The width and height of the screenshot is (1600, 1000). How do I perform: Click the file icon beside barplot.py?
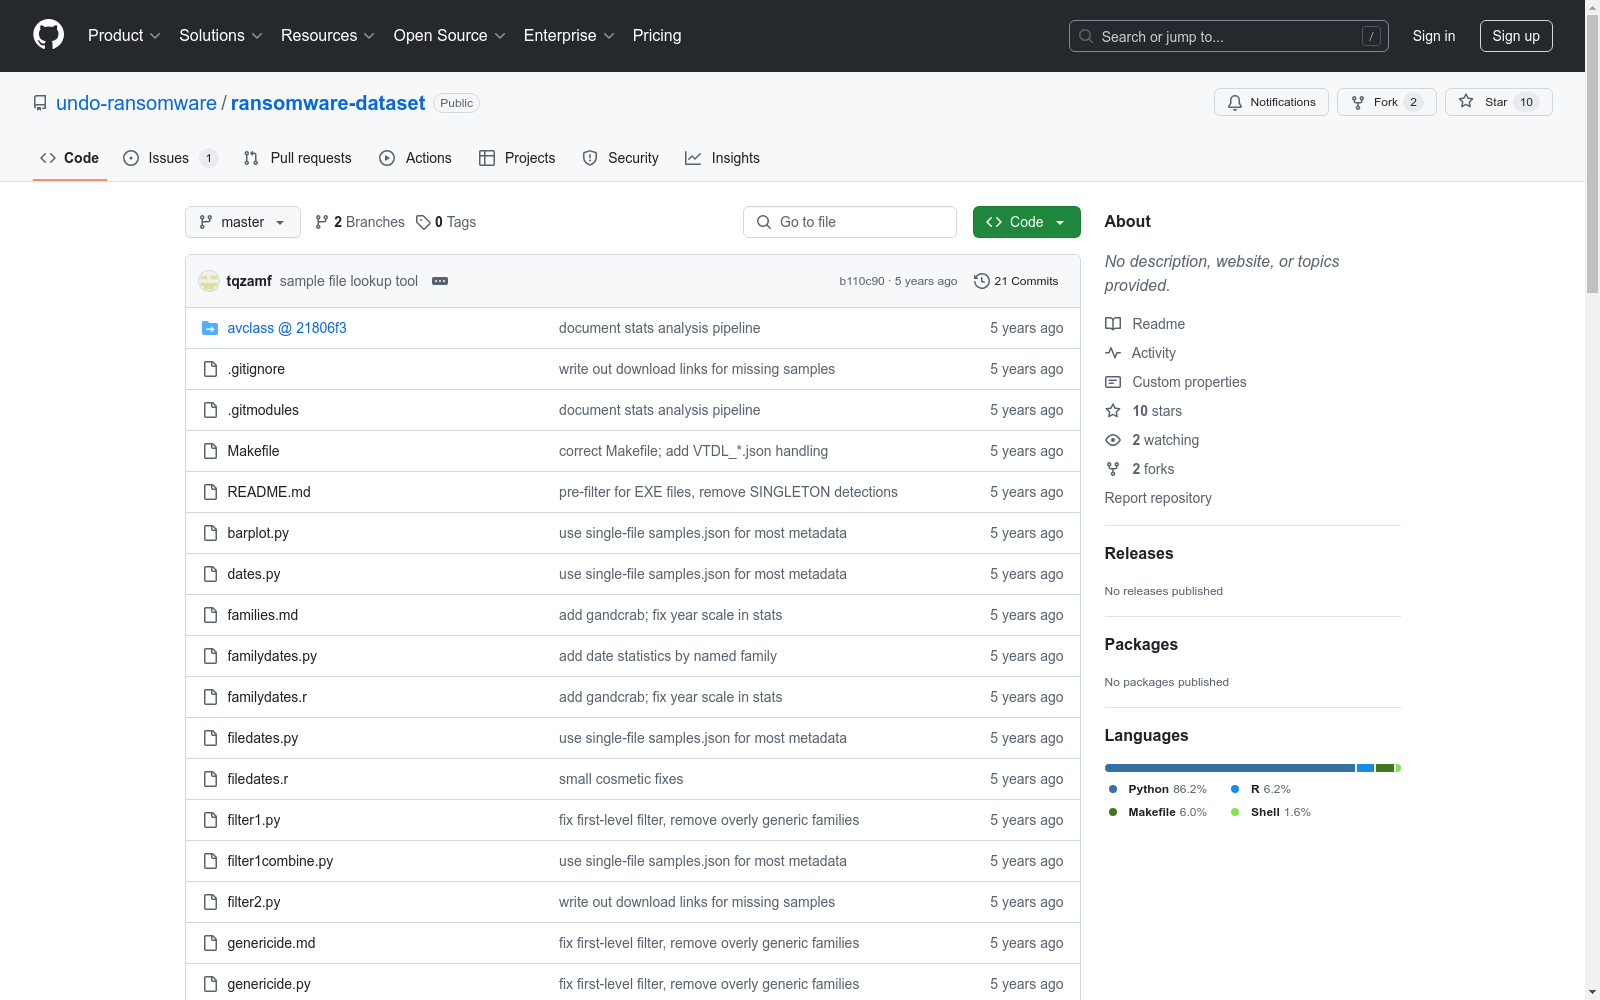[210, 533]
